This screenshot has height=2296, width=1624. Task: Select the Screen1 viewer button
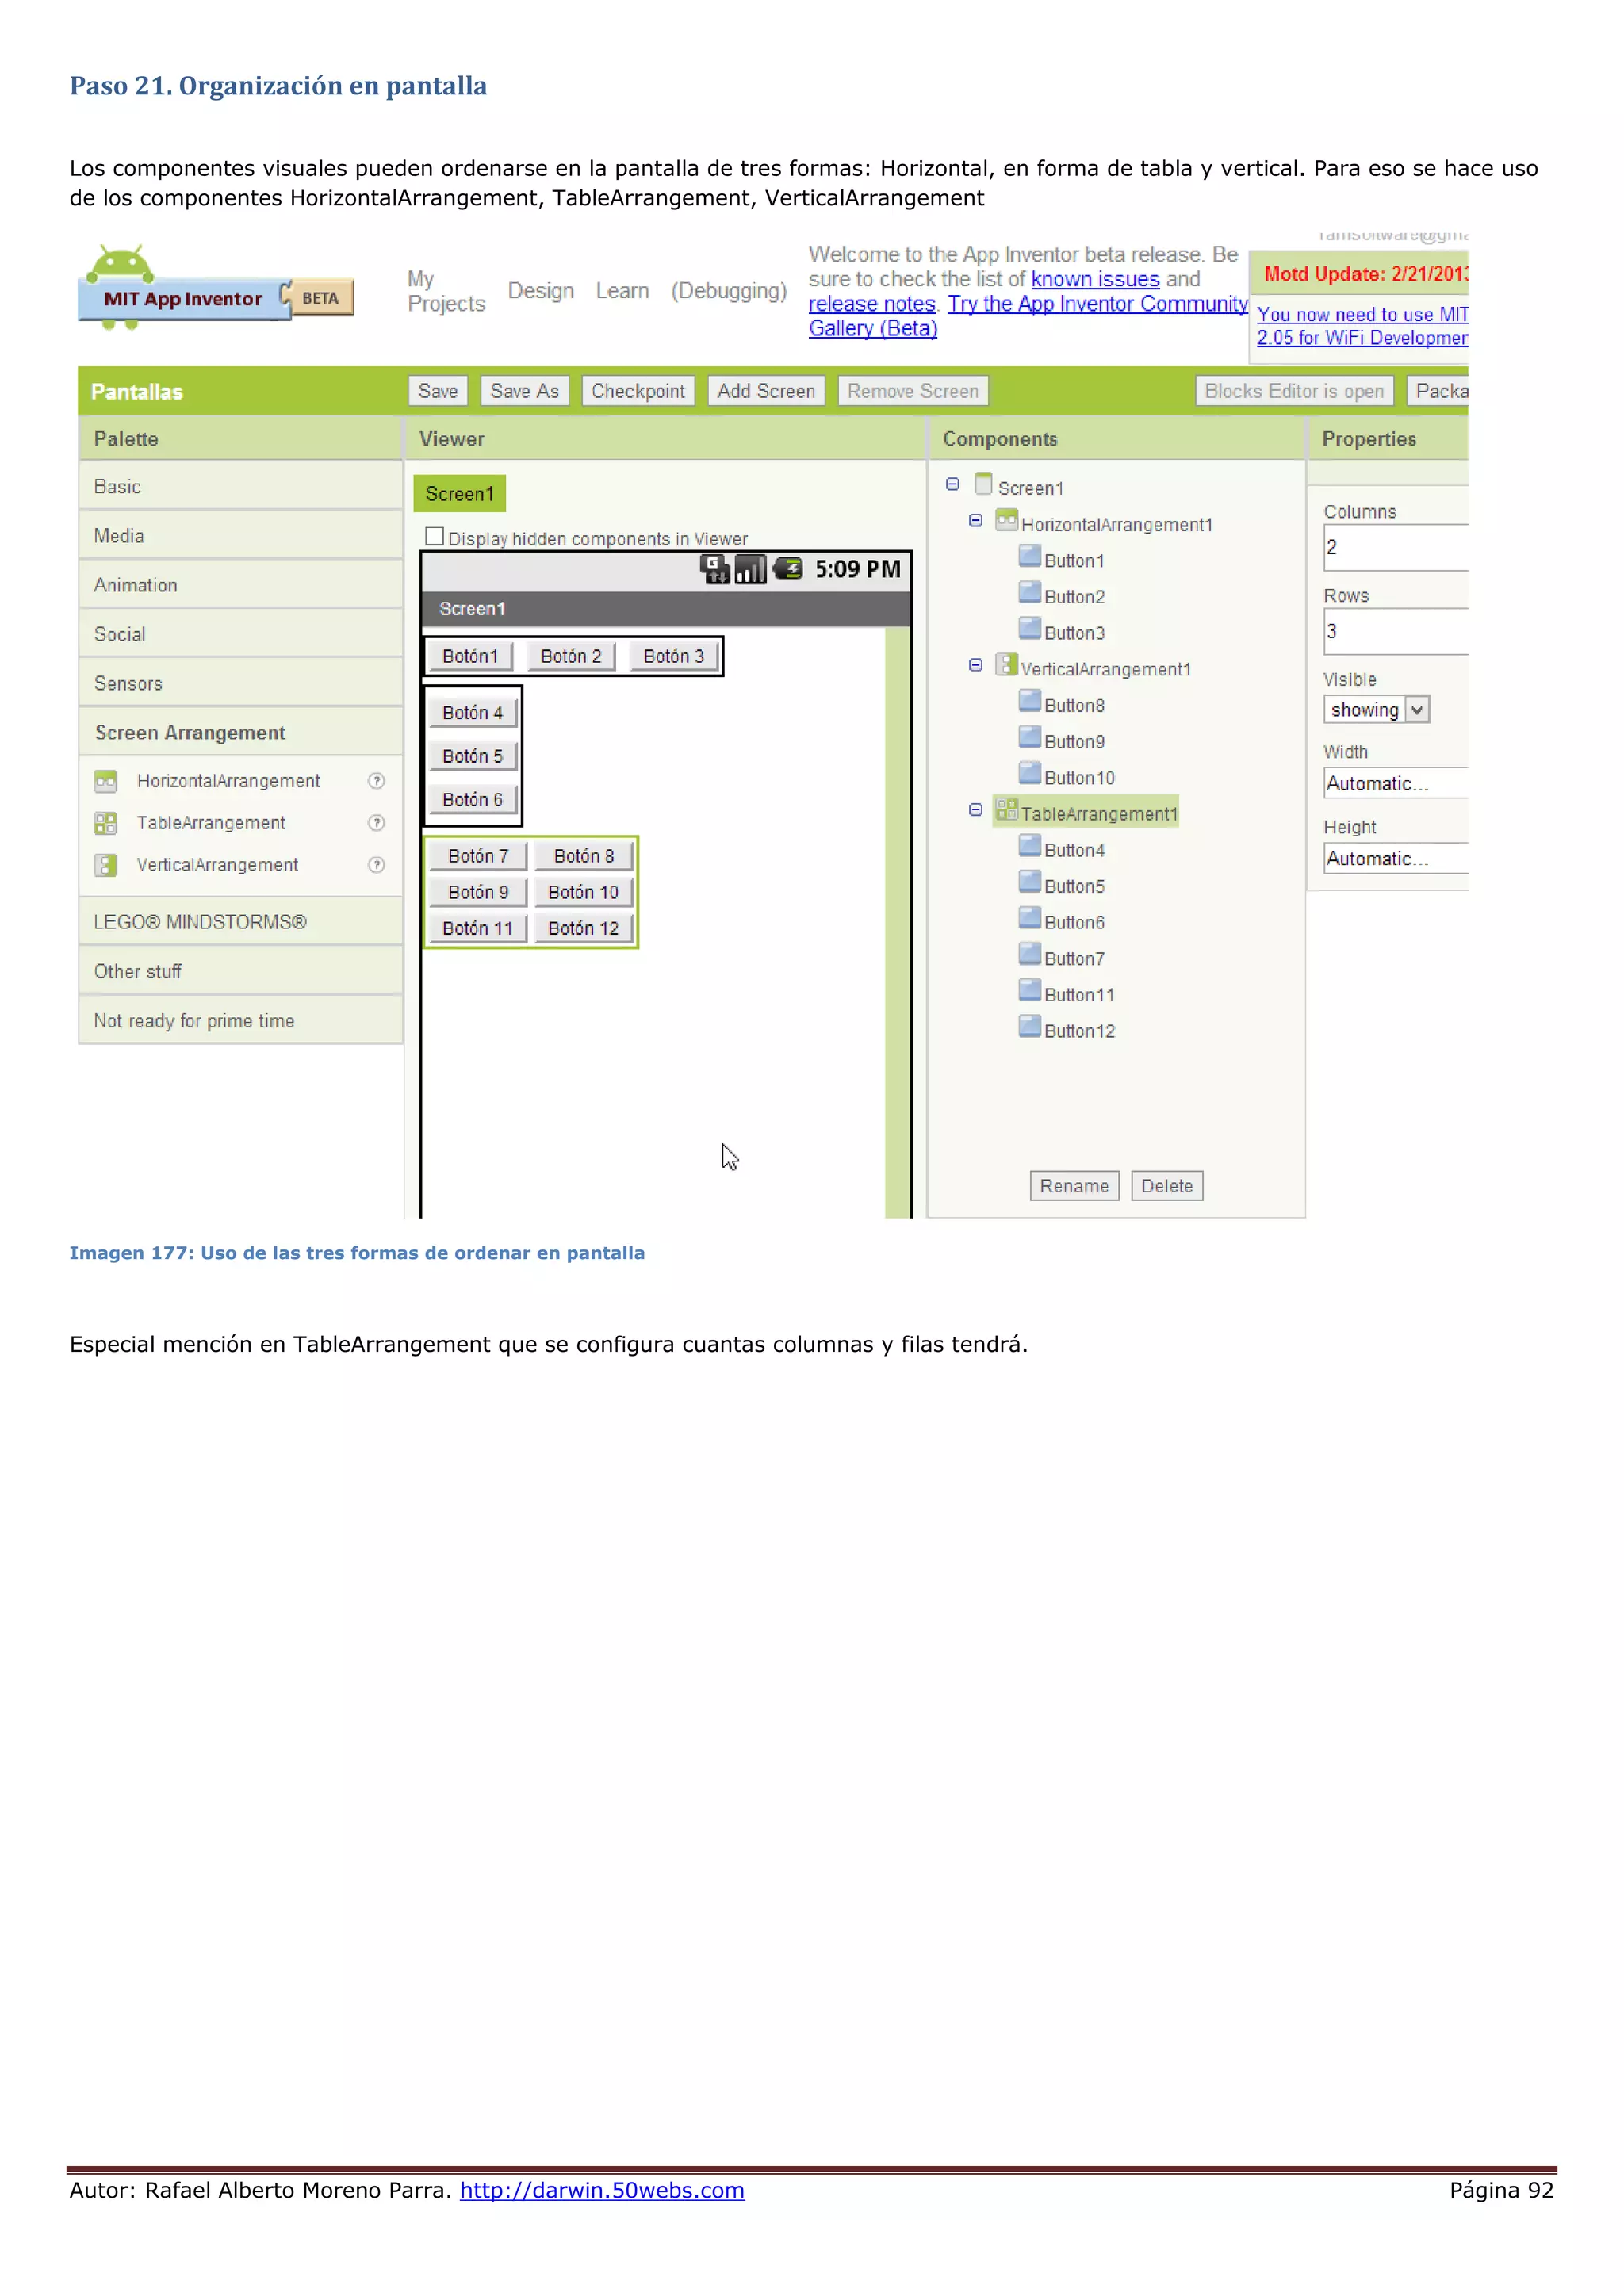[460, 493]
